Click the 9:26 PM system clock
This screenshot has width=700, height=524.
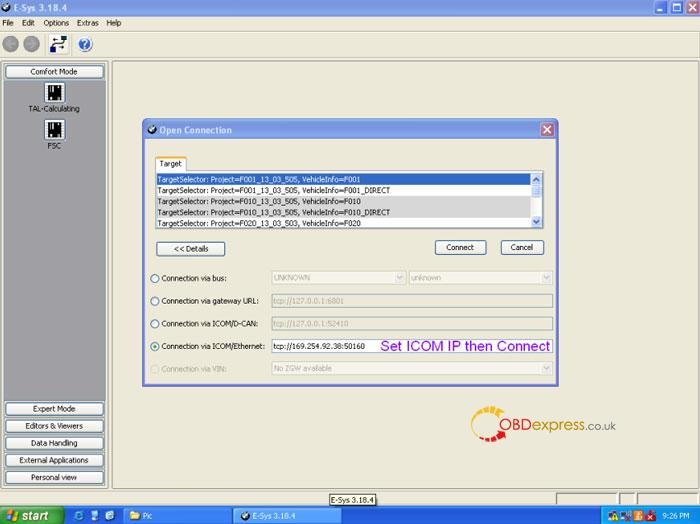pyautogui.click(x=675, y=516)
